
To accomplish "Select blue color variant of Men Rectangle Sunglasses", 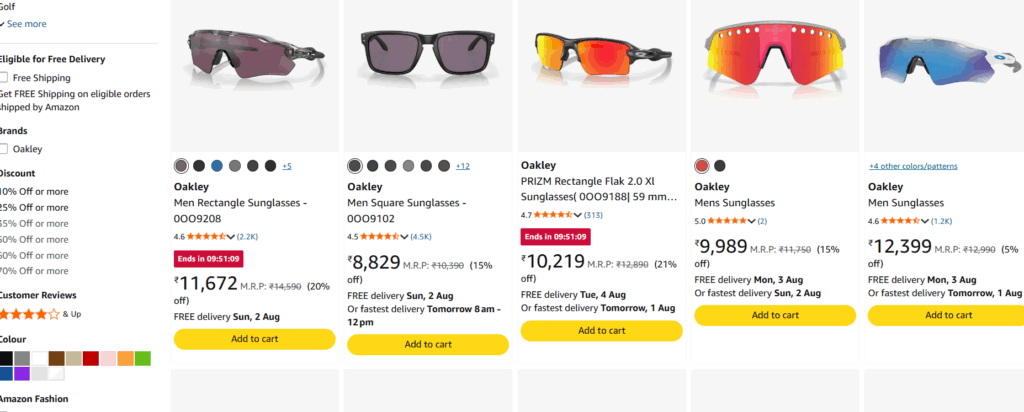I will click(x=217, y=166).
